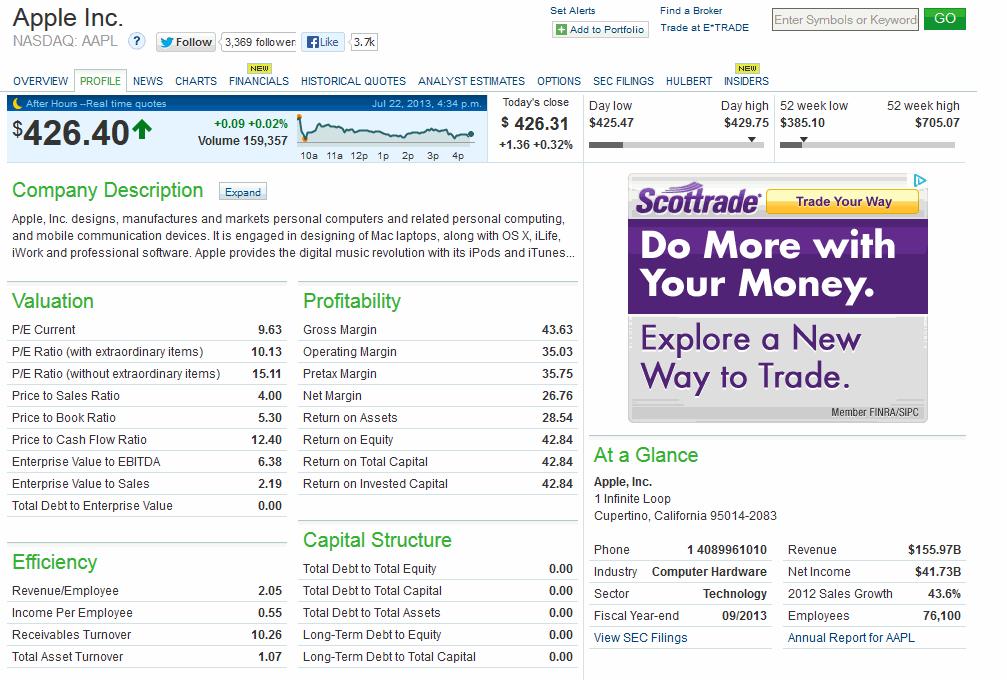Open the ANALYST ESTIMATES tab
This screenshot has height=680, width=1007.
pyautogui.click(x=471, y=82)
